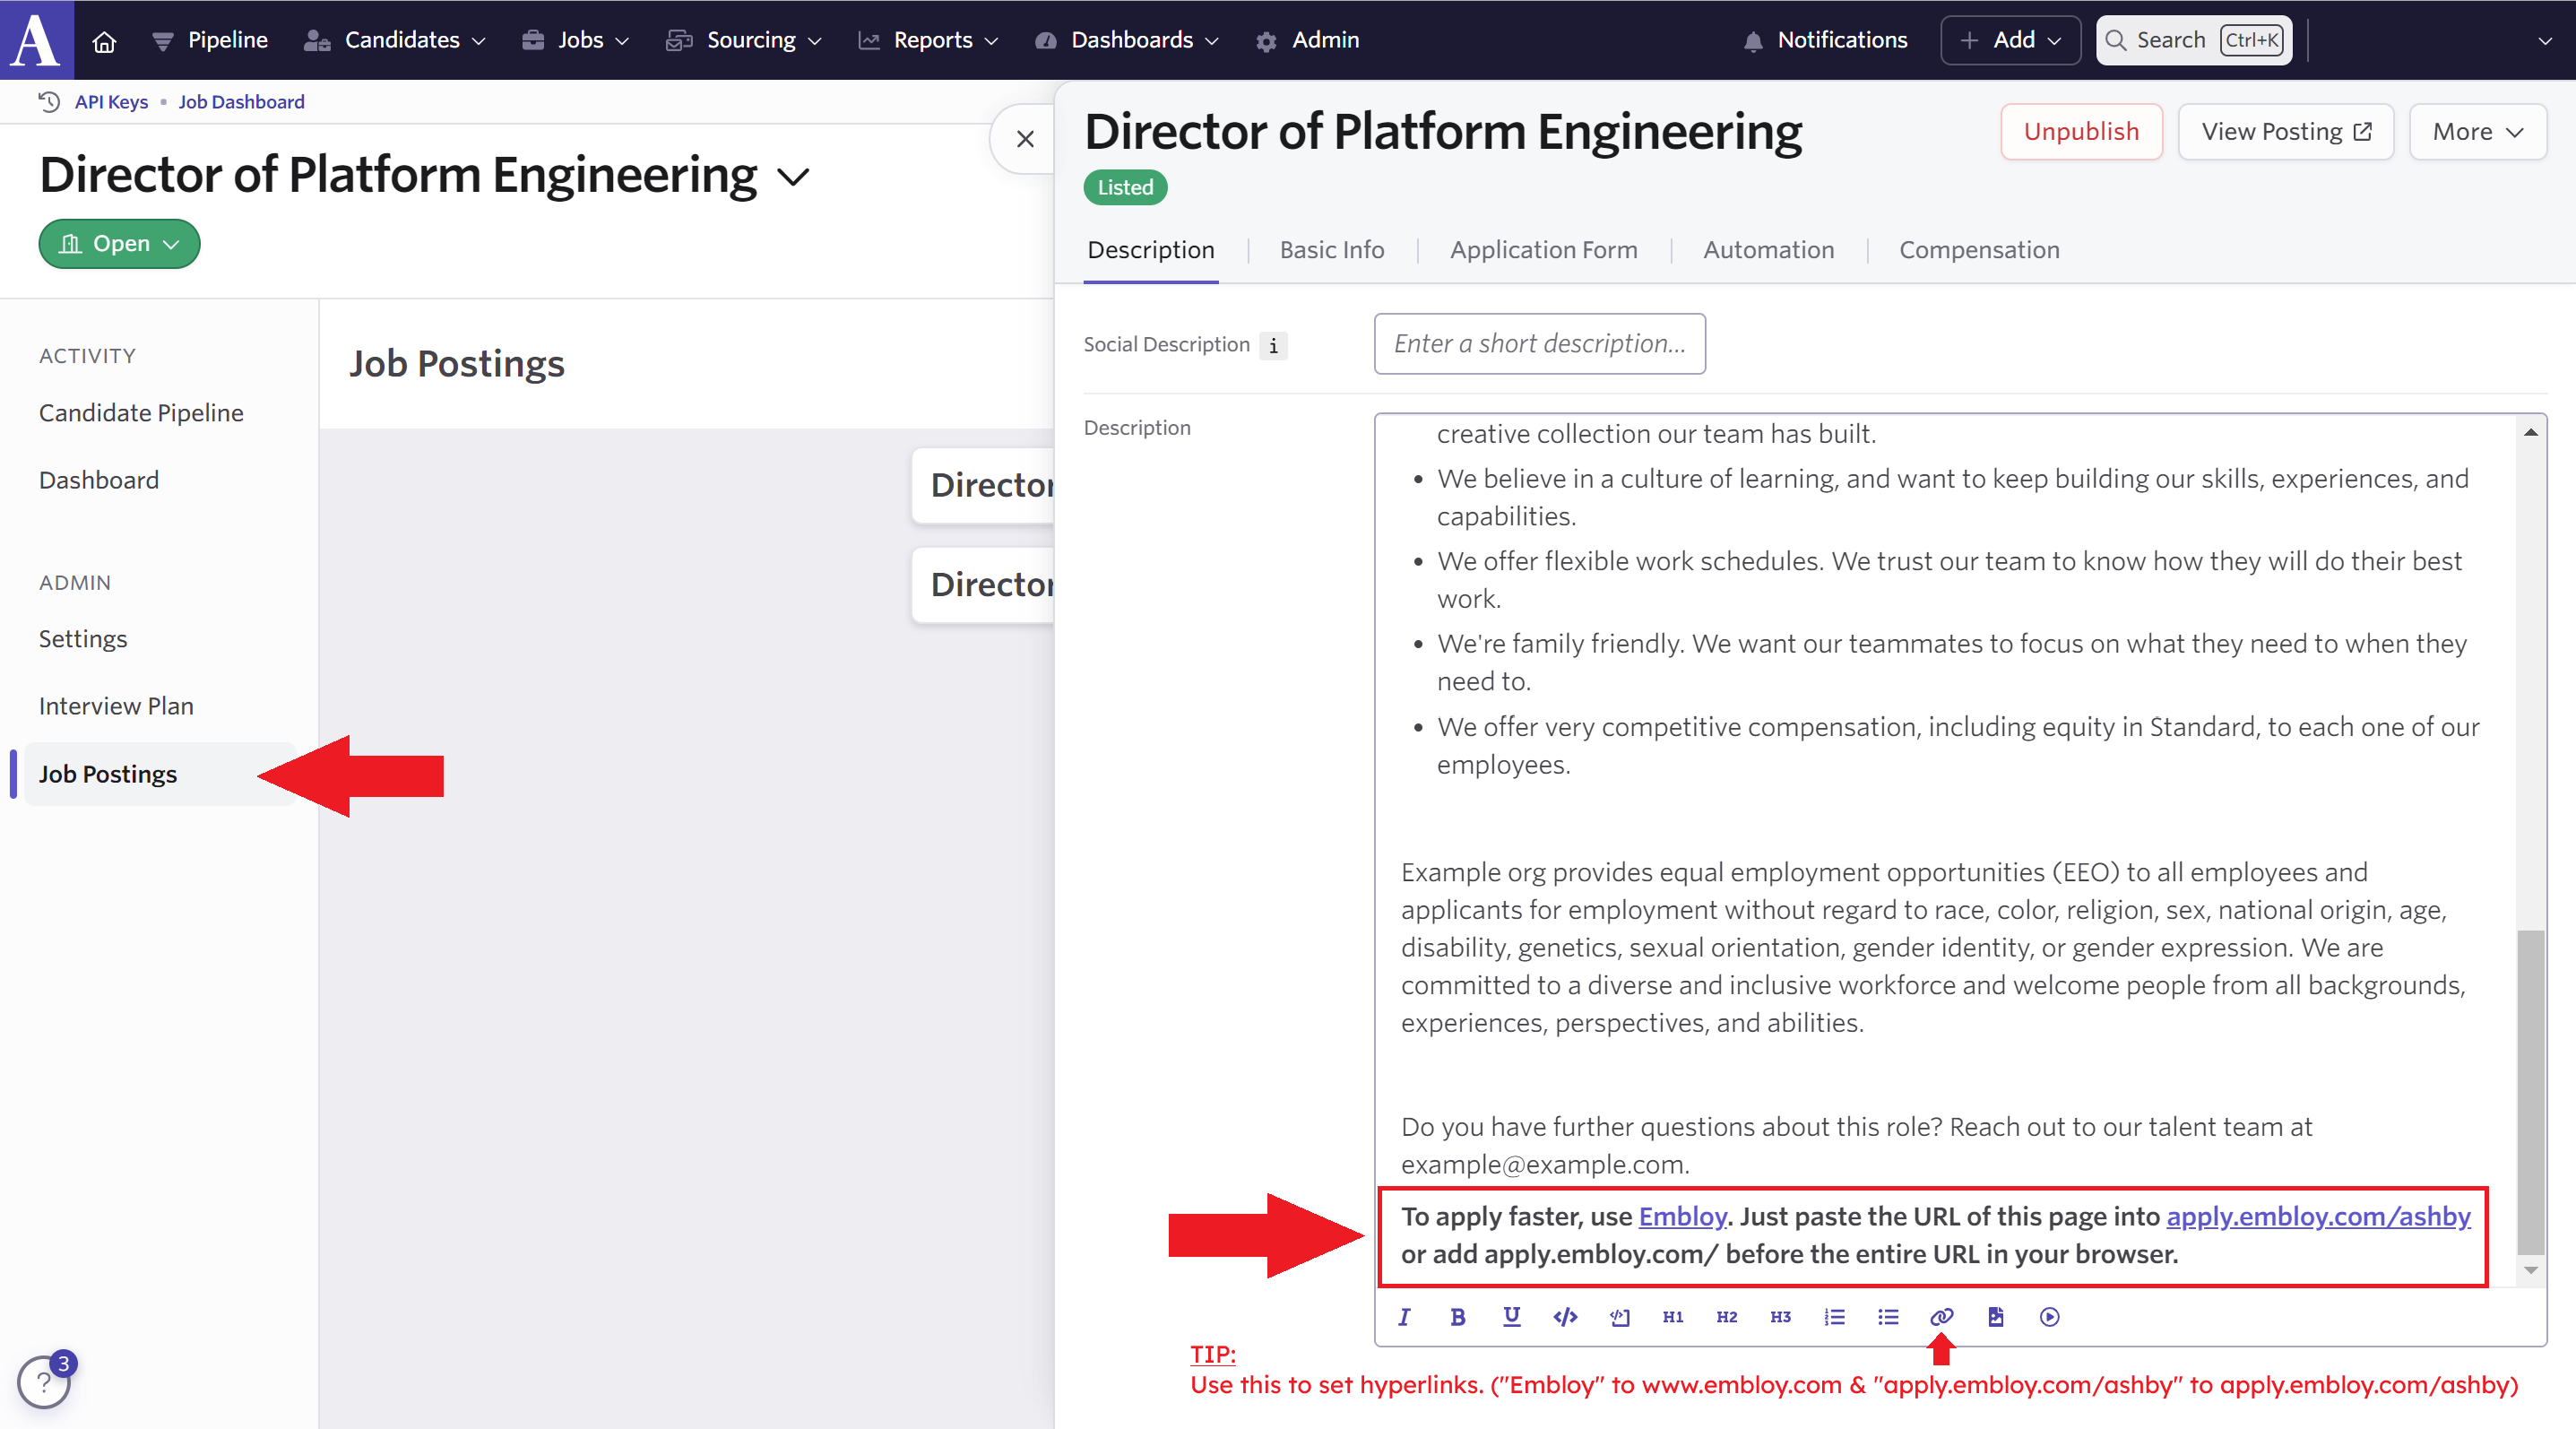Open the second Director job posting card
The image size is (2576, 1429).
[x=983, y=584]
